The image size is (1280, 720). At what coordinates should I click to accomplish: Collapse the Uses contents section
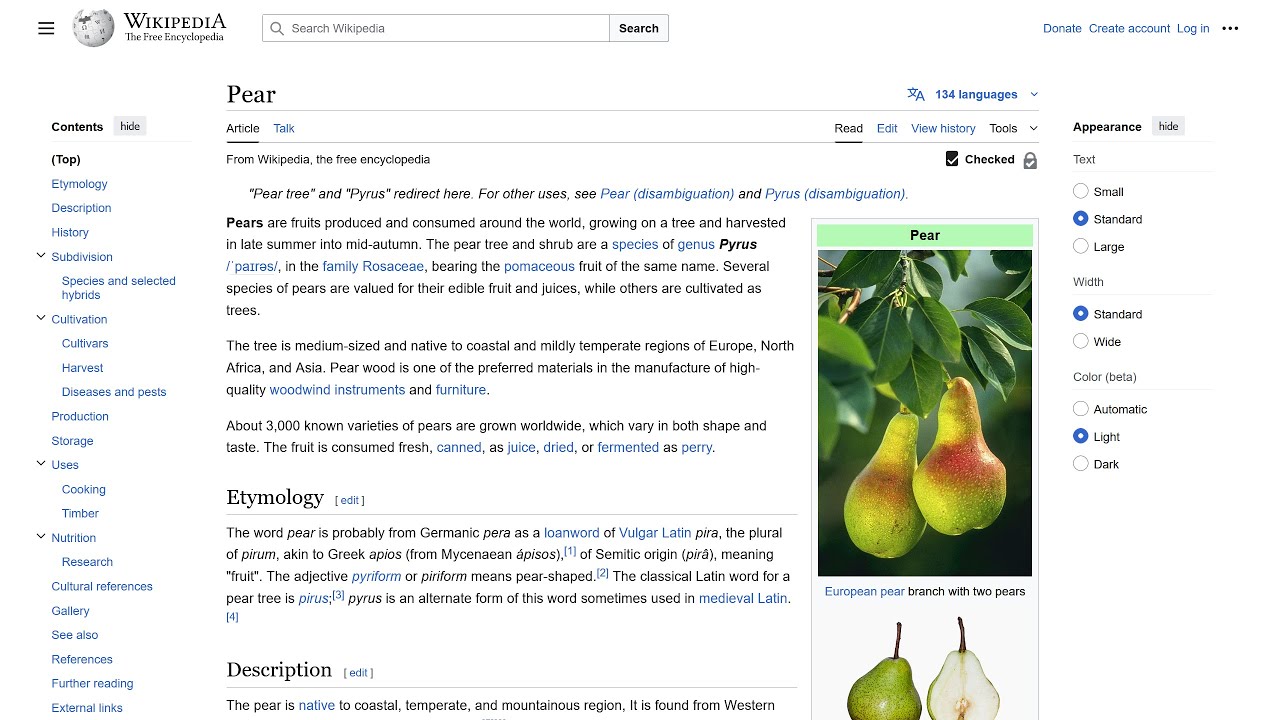click(x=41, y=464)
